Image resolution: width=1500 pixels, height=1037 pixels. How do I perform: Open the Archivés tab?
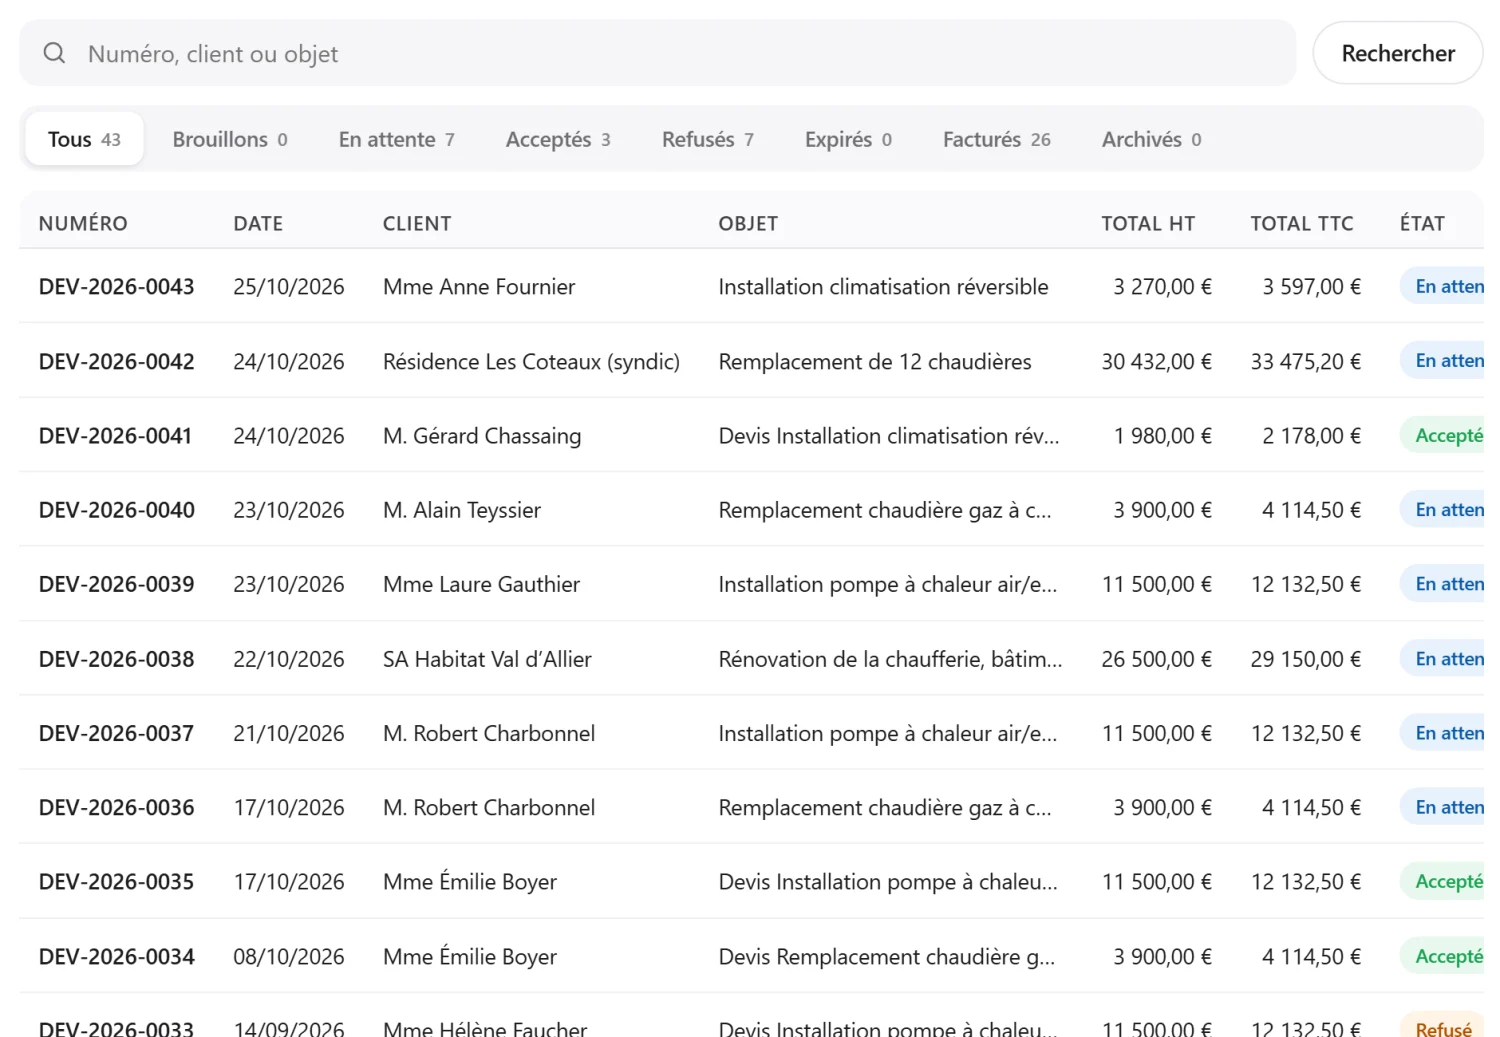point(1151,139)
